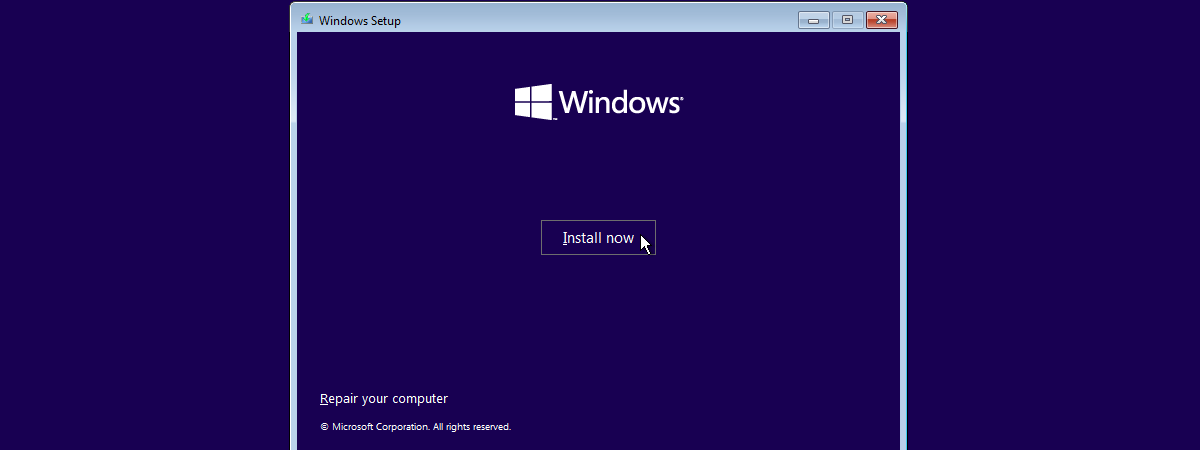Click the Microsoft Corporation copyright text
Image resolution: width=1200 pixels, height=450 pixels.
tap(415, 427)
